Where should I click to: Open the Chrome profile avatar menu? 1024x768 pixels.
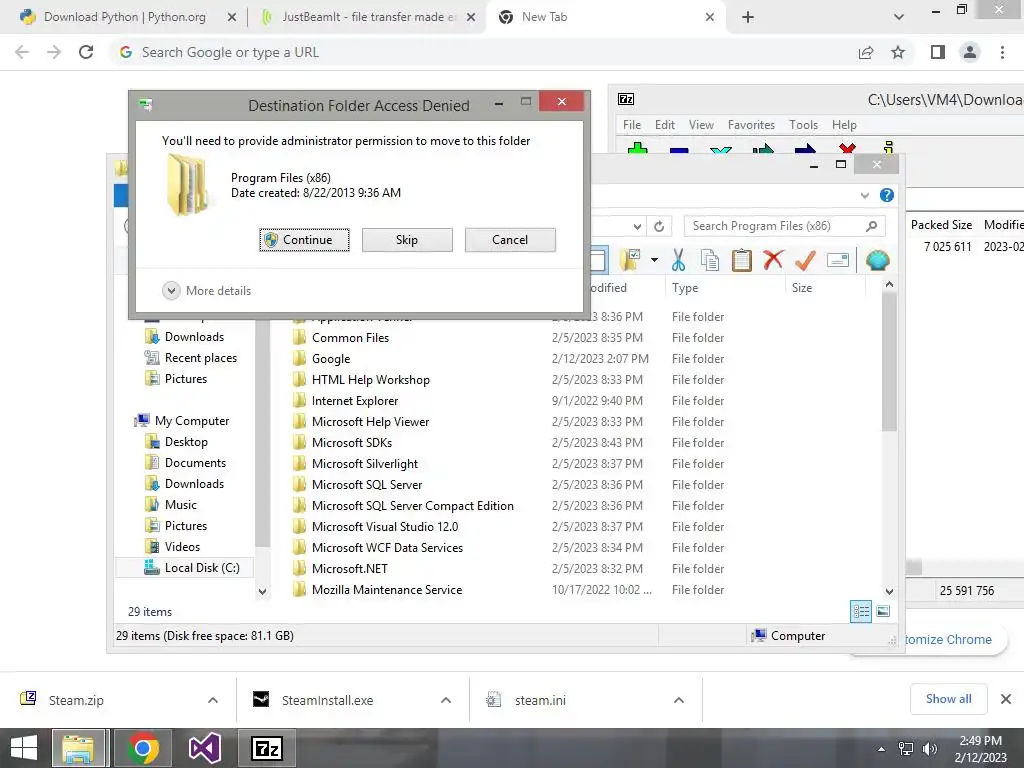[x=970, y=52]
